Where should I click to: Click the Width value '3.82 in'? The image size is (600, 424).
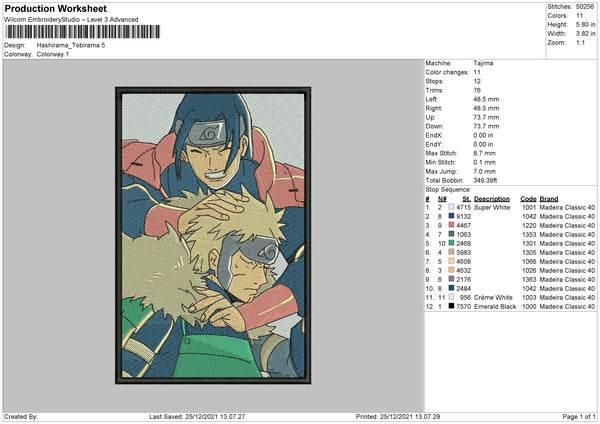pos(585,34)
